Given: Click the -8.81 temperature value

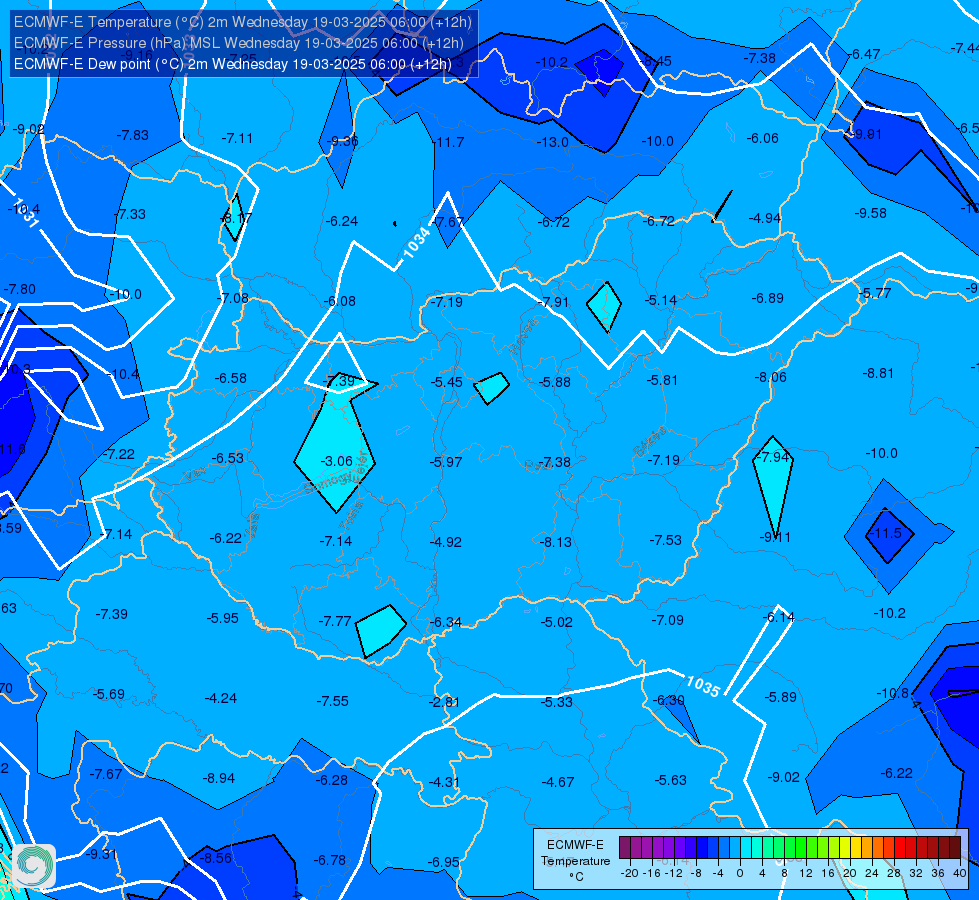Looking at the screenshot, I should (878, 373).
